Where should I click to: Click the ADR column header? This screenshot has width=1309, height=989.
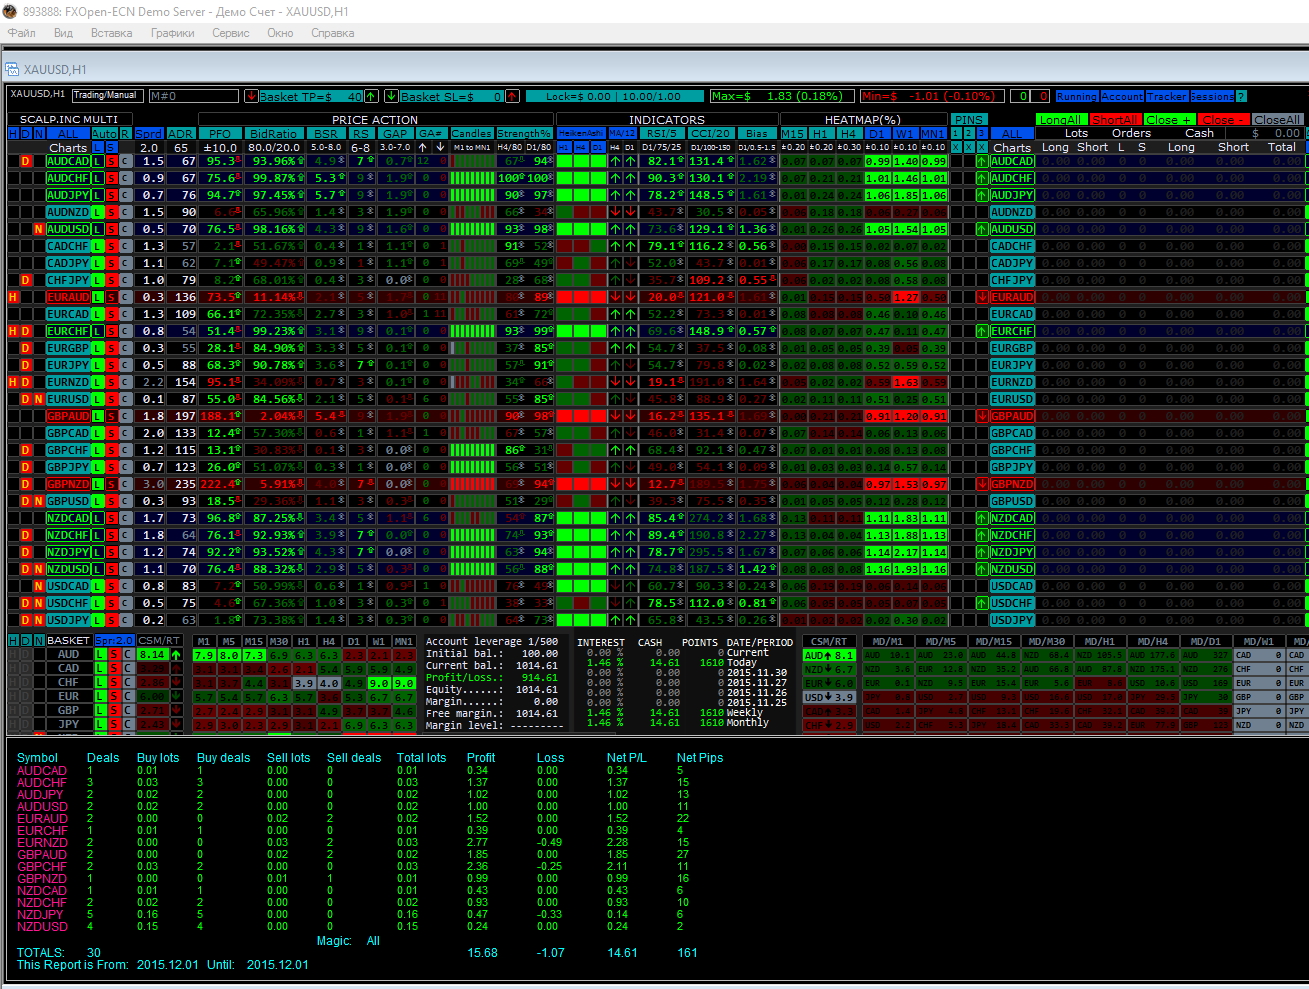click(181, 133)
